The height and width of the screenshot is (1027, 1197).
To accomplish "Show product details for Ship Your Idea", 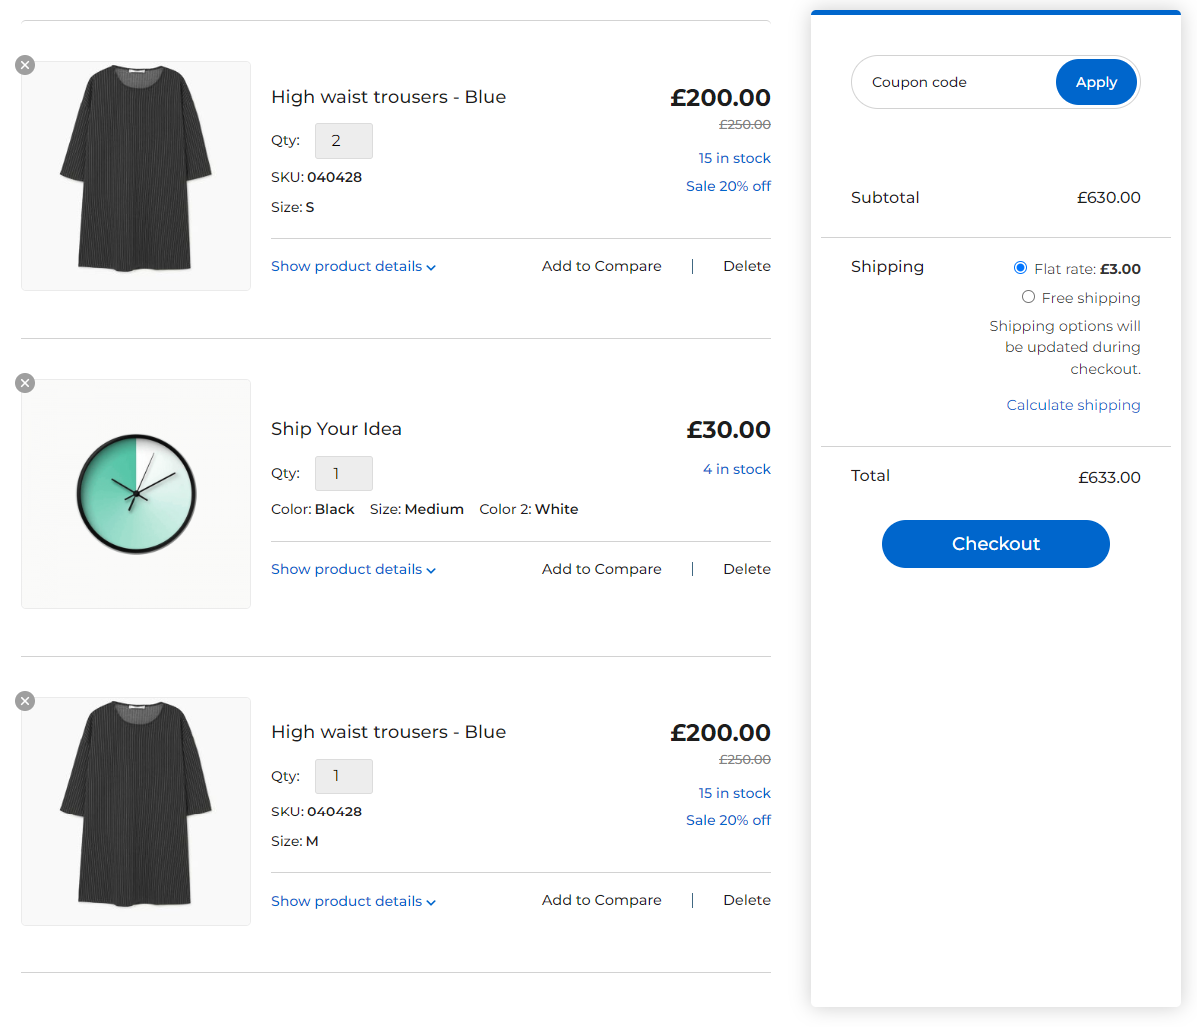I will (x=353, y=570).
